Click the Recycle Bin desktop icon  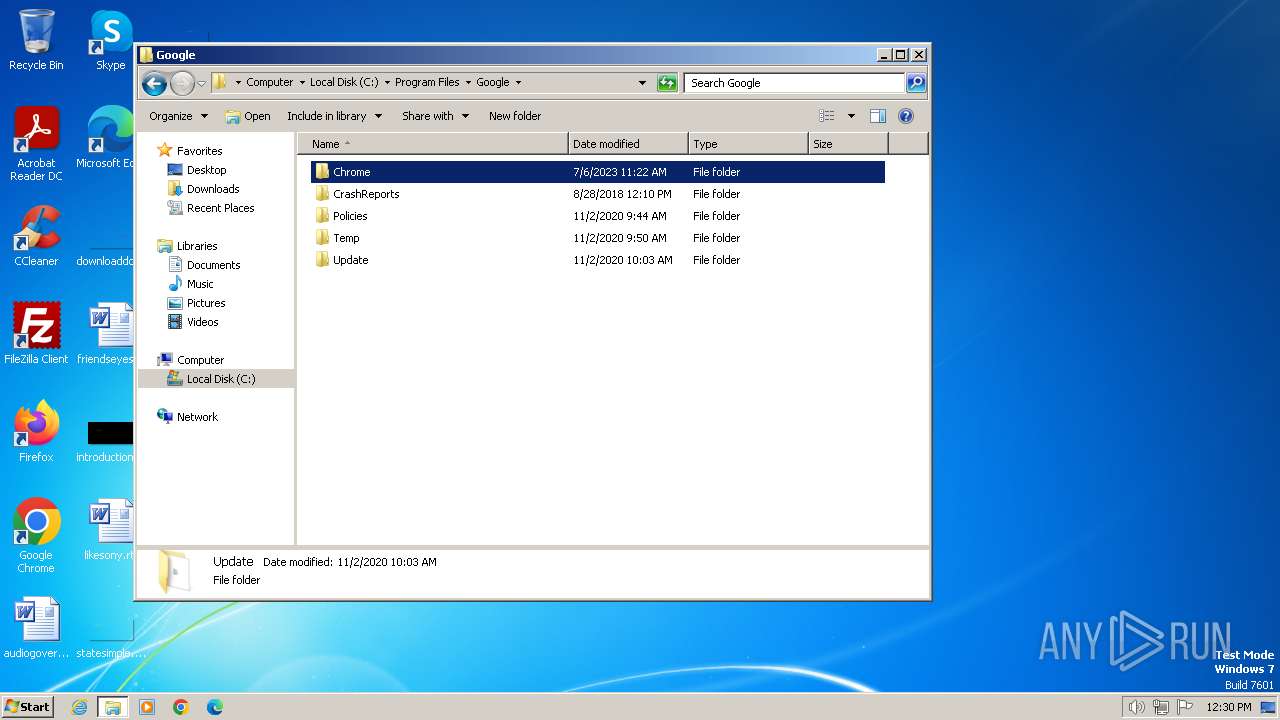point(36,40)
